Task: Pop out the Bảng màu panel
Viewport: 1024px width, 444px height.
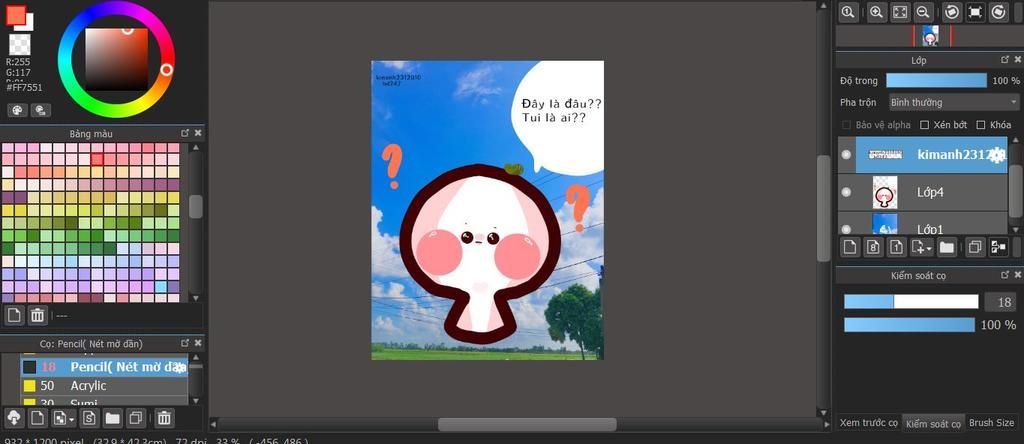Action: [x=185, y=133]
